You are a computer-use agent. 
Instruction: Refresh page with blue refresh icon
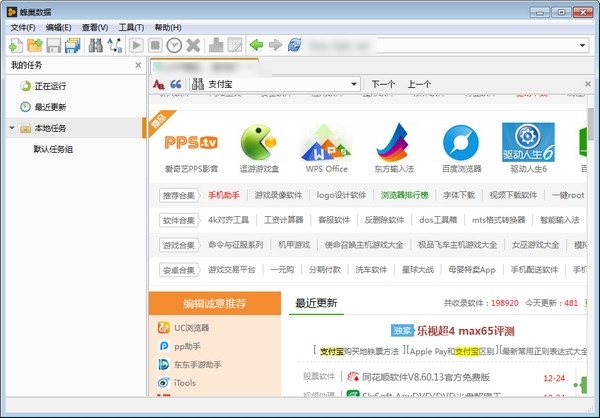(295, 46)
